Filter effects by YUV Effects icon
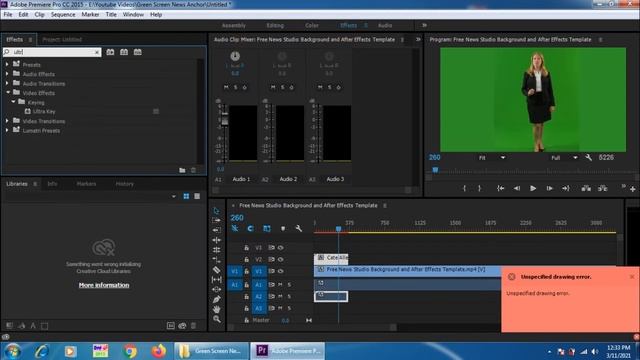The height and width of the screenshot is (360, 640). click(x=138, y=52)
